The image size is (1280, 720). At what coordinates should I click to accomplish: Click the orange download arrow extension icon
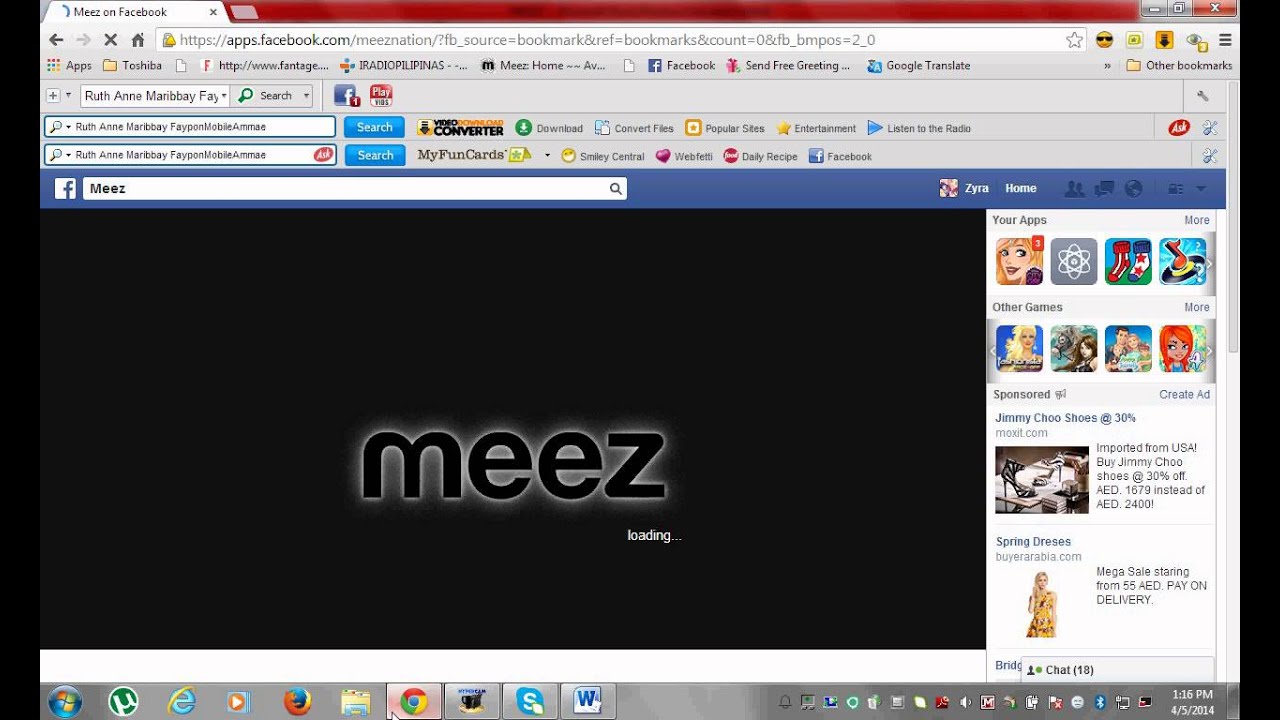[1165, 40]
